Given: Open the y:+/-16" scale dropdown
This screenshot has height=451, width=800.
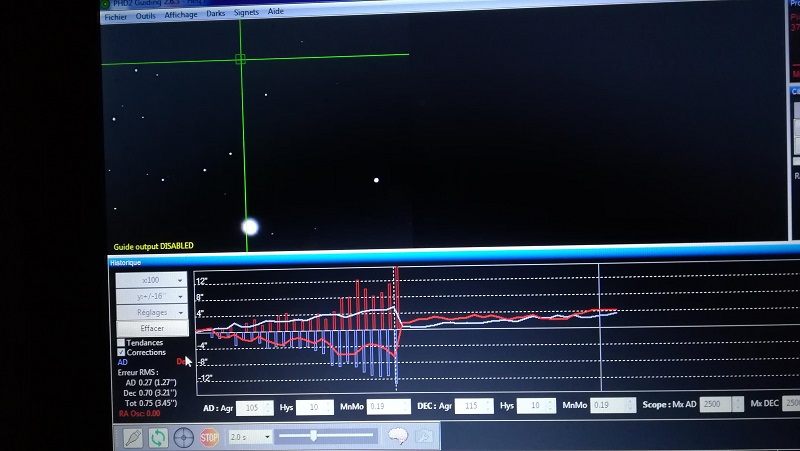Looking at the screenshot, I should tap(151, 296).
